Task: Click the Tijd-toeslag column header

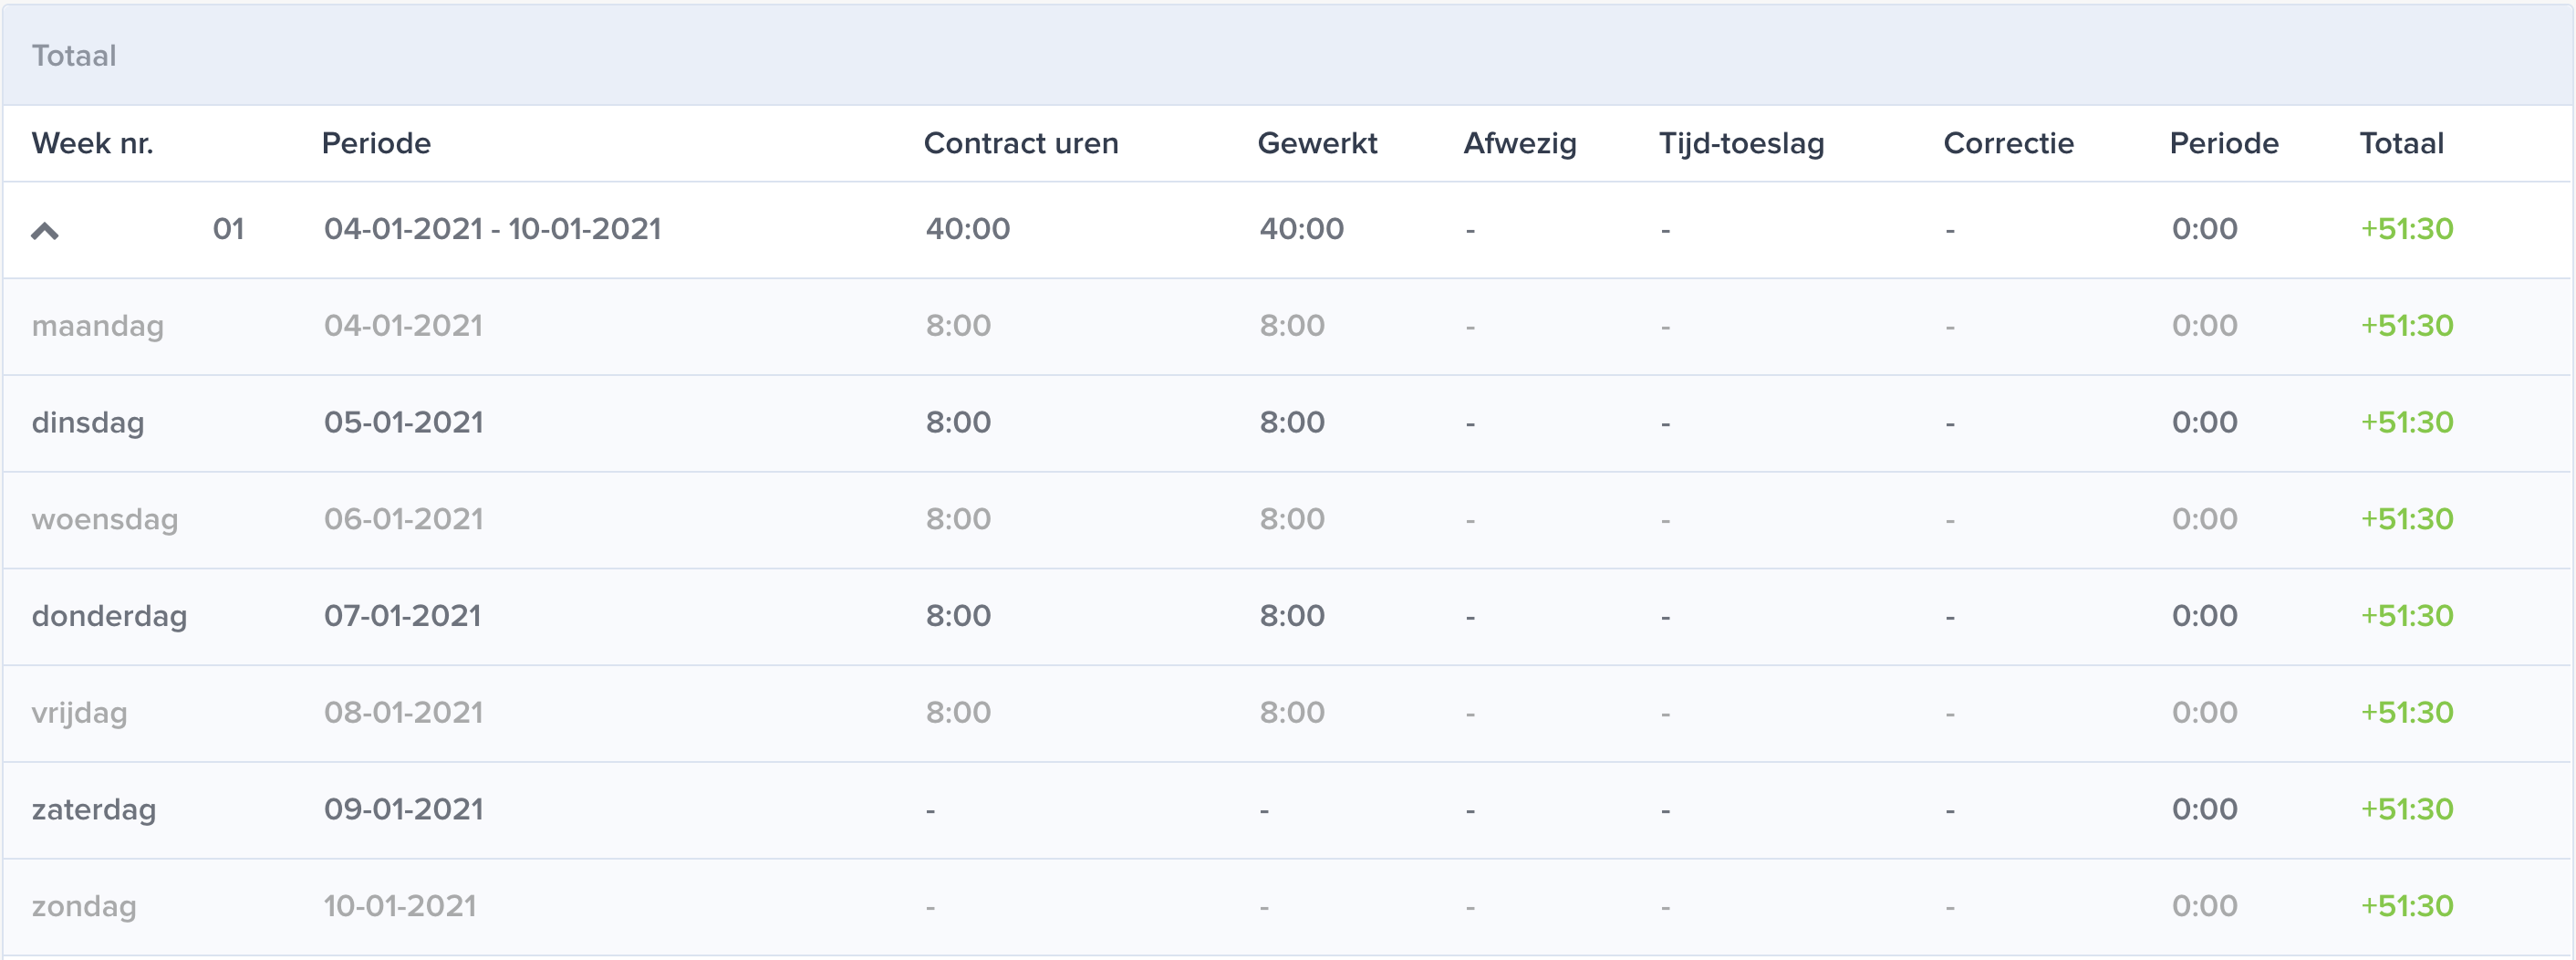Action: pos(1741,144)
